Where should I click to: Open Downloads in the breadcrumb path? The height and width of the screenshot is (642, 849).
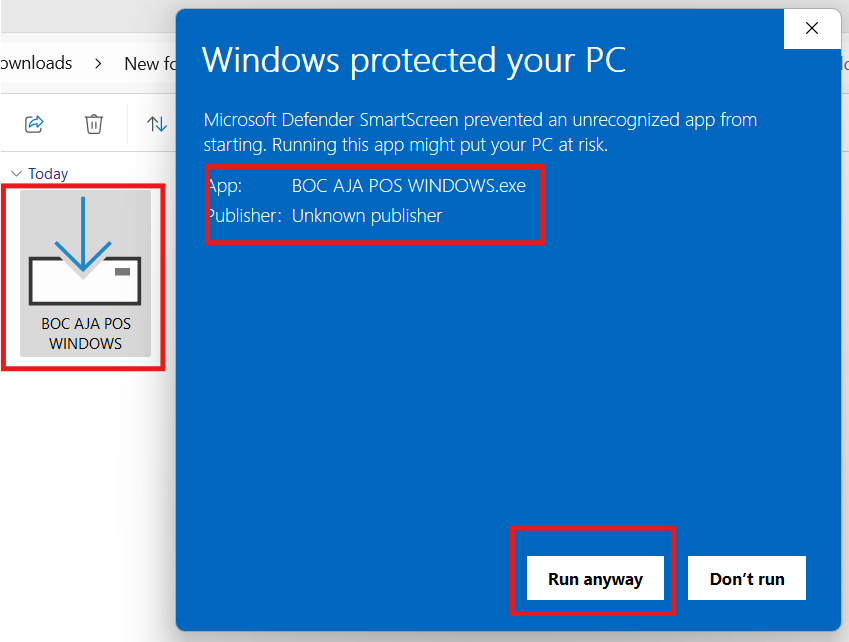click(36, 63)
